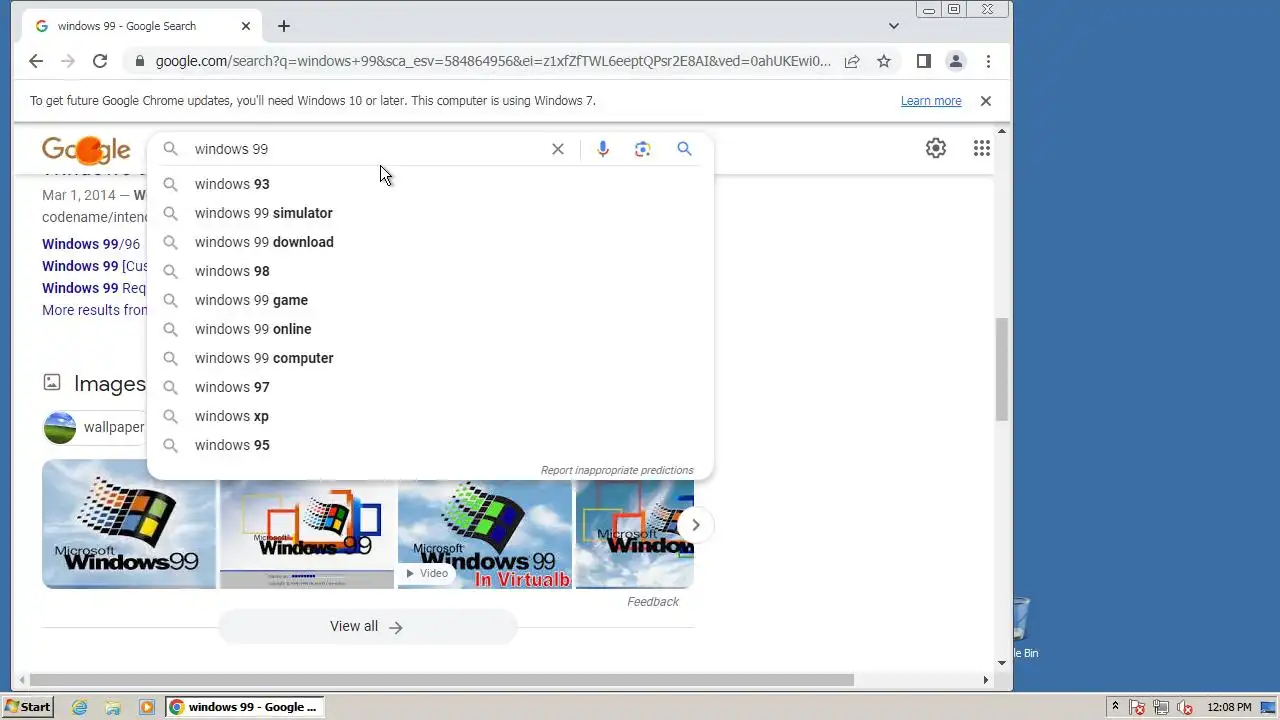Focus the search box containing windows 99

point(365,149)
